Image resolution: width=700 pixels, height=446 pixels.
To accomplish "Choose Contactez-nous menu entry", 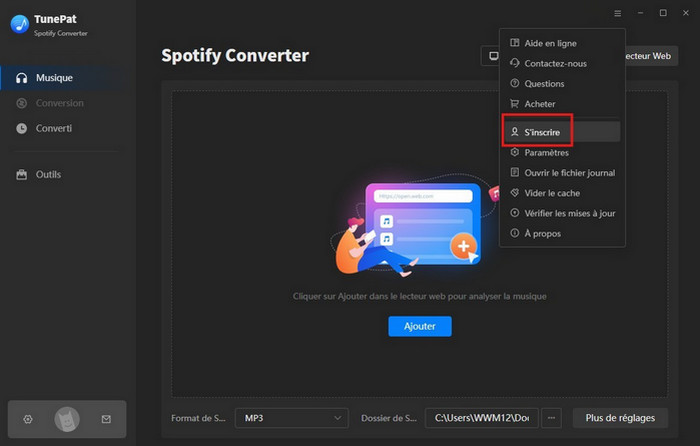I will click(x=562, y=63).
